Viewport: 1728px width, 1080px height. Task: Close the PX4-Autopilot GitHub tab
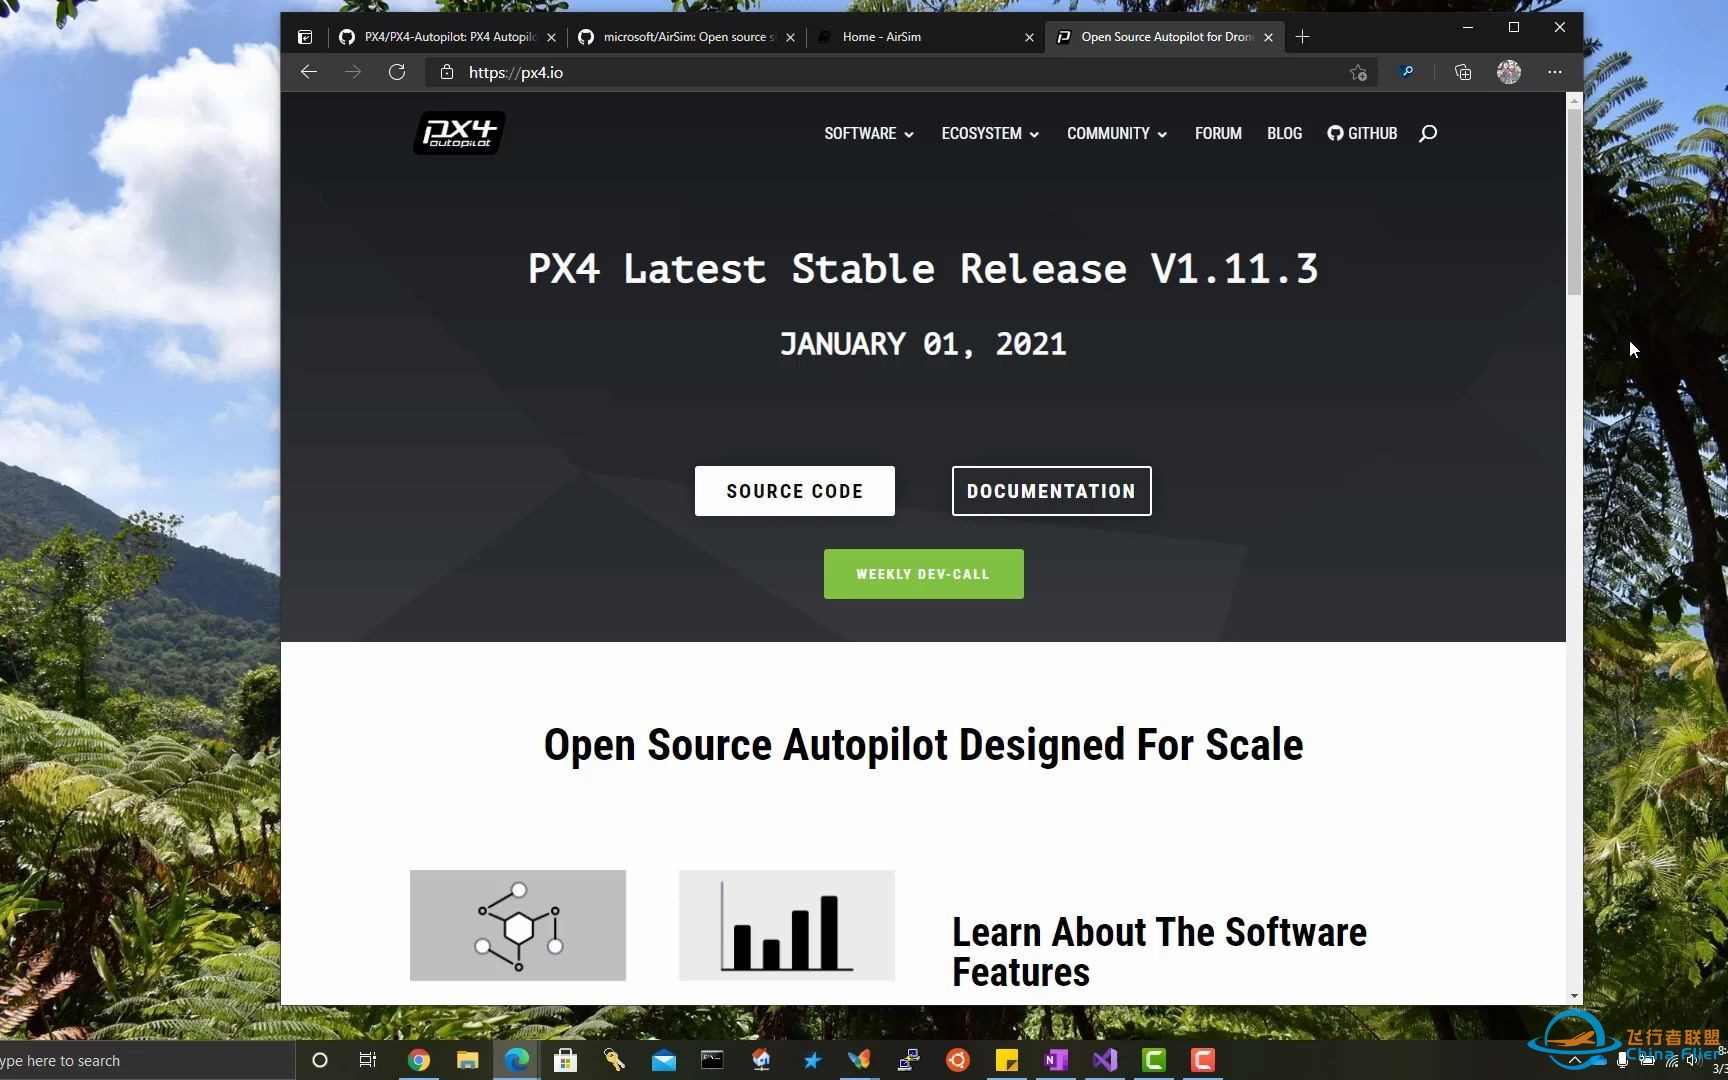click(x=551, y=37)
